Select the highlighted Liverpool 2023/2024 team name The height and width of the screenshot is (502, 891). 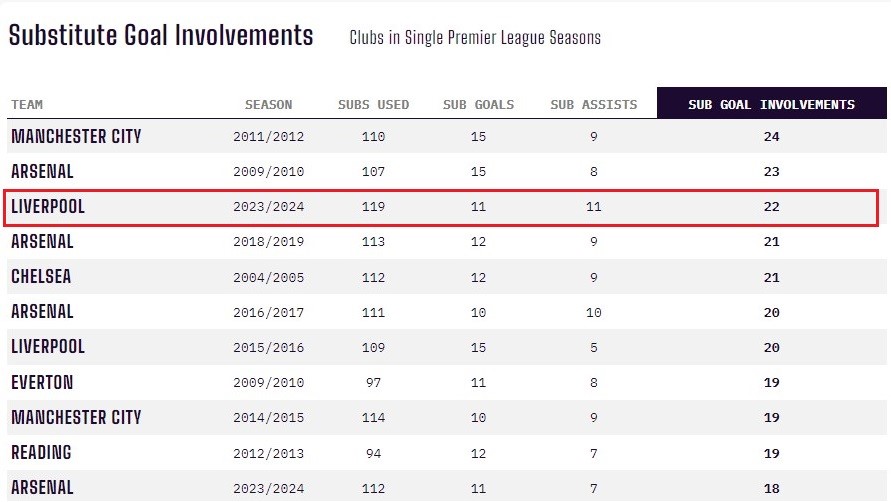click(x=48, y=207)
